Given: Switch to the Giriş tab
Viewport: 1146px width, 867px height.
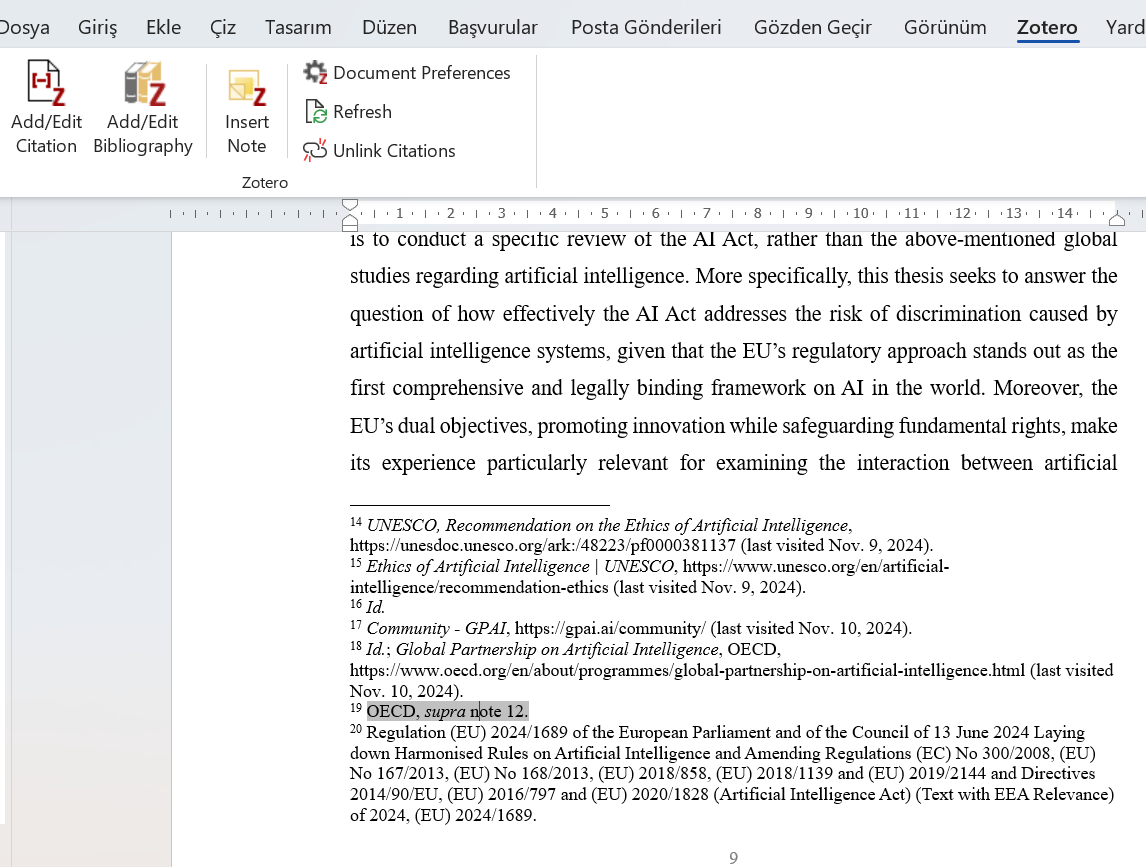Looking at the screenshot, I should point(97,28).
